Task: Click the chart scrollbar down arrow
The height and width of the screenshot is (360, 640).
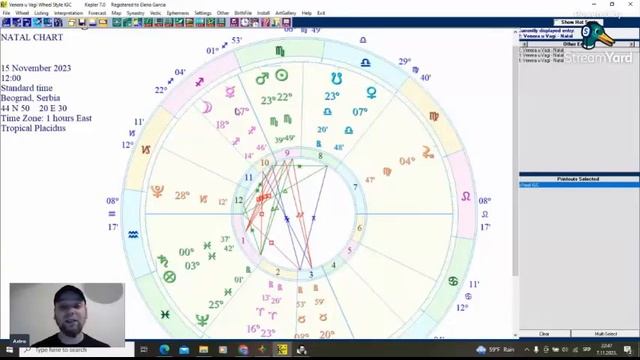Action: point(515,335)
